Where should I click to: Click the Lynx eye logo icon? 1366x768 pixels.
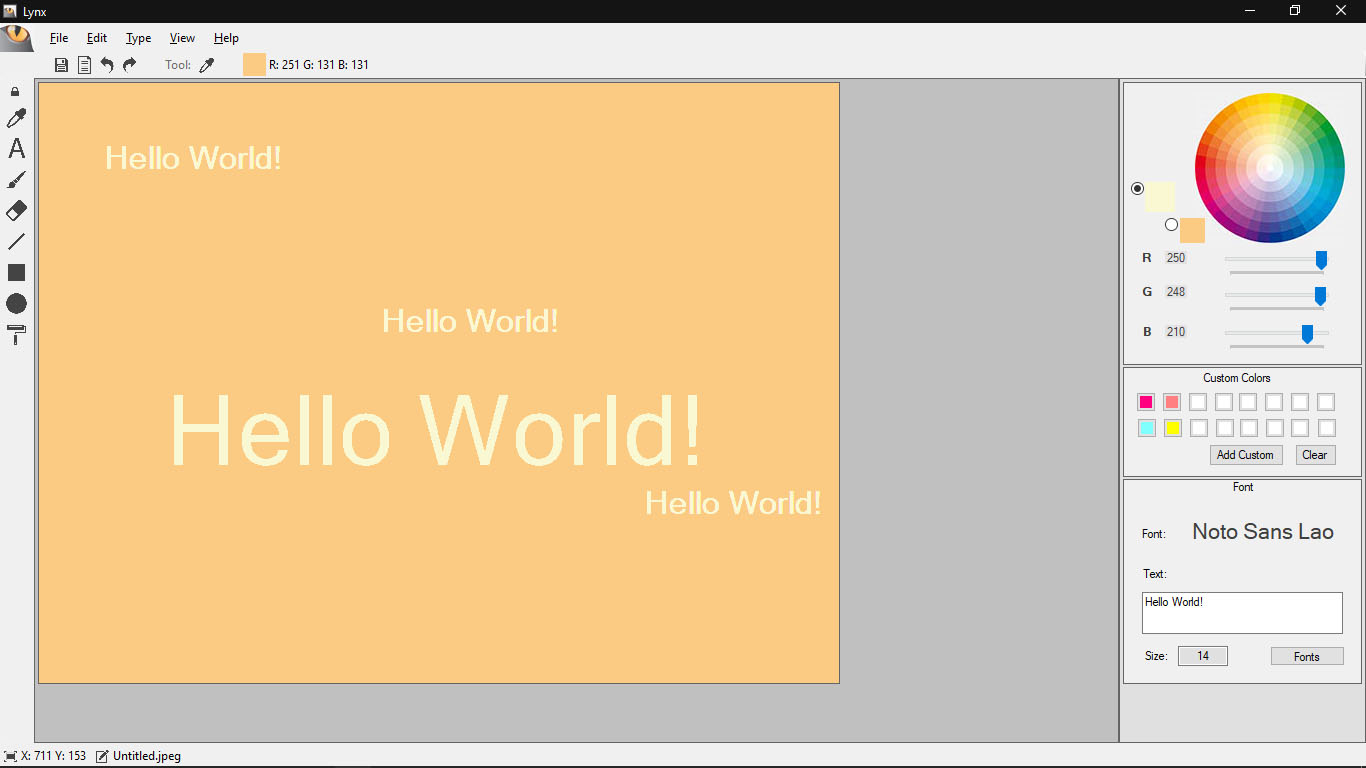tap(17, 38)
